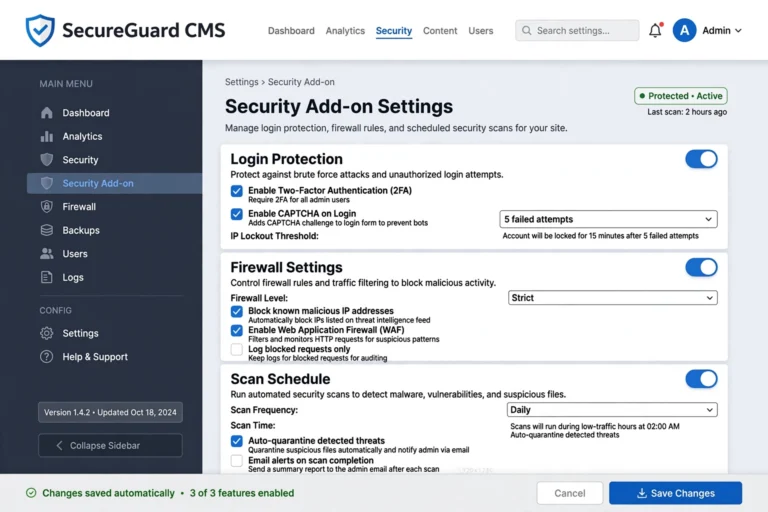The image size is (768, 512).
Task: Click the 'IP Lockout Threshold:' label
Action: click(x=274, y=236)
